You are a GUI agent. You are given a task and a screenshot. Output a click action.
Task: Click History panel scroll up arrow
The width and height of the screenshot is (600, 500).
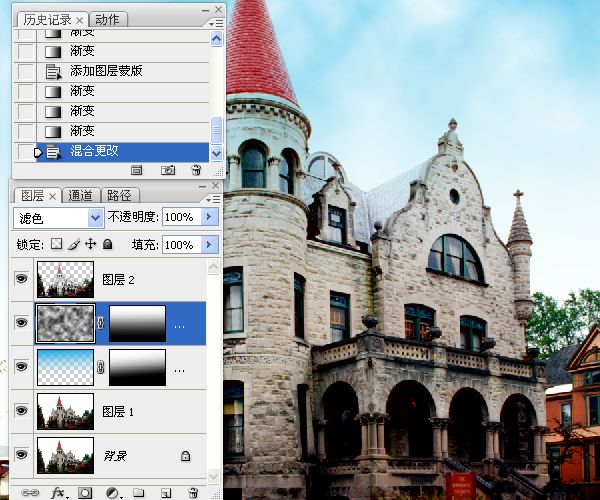[x=217, y=38]
